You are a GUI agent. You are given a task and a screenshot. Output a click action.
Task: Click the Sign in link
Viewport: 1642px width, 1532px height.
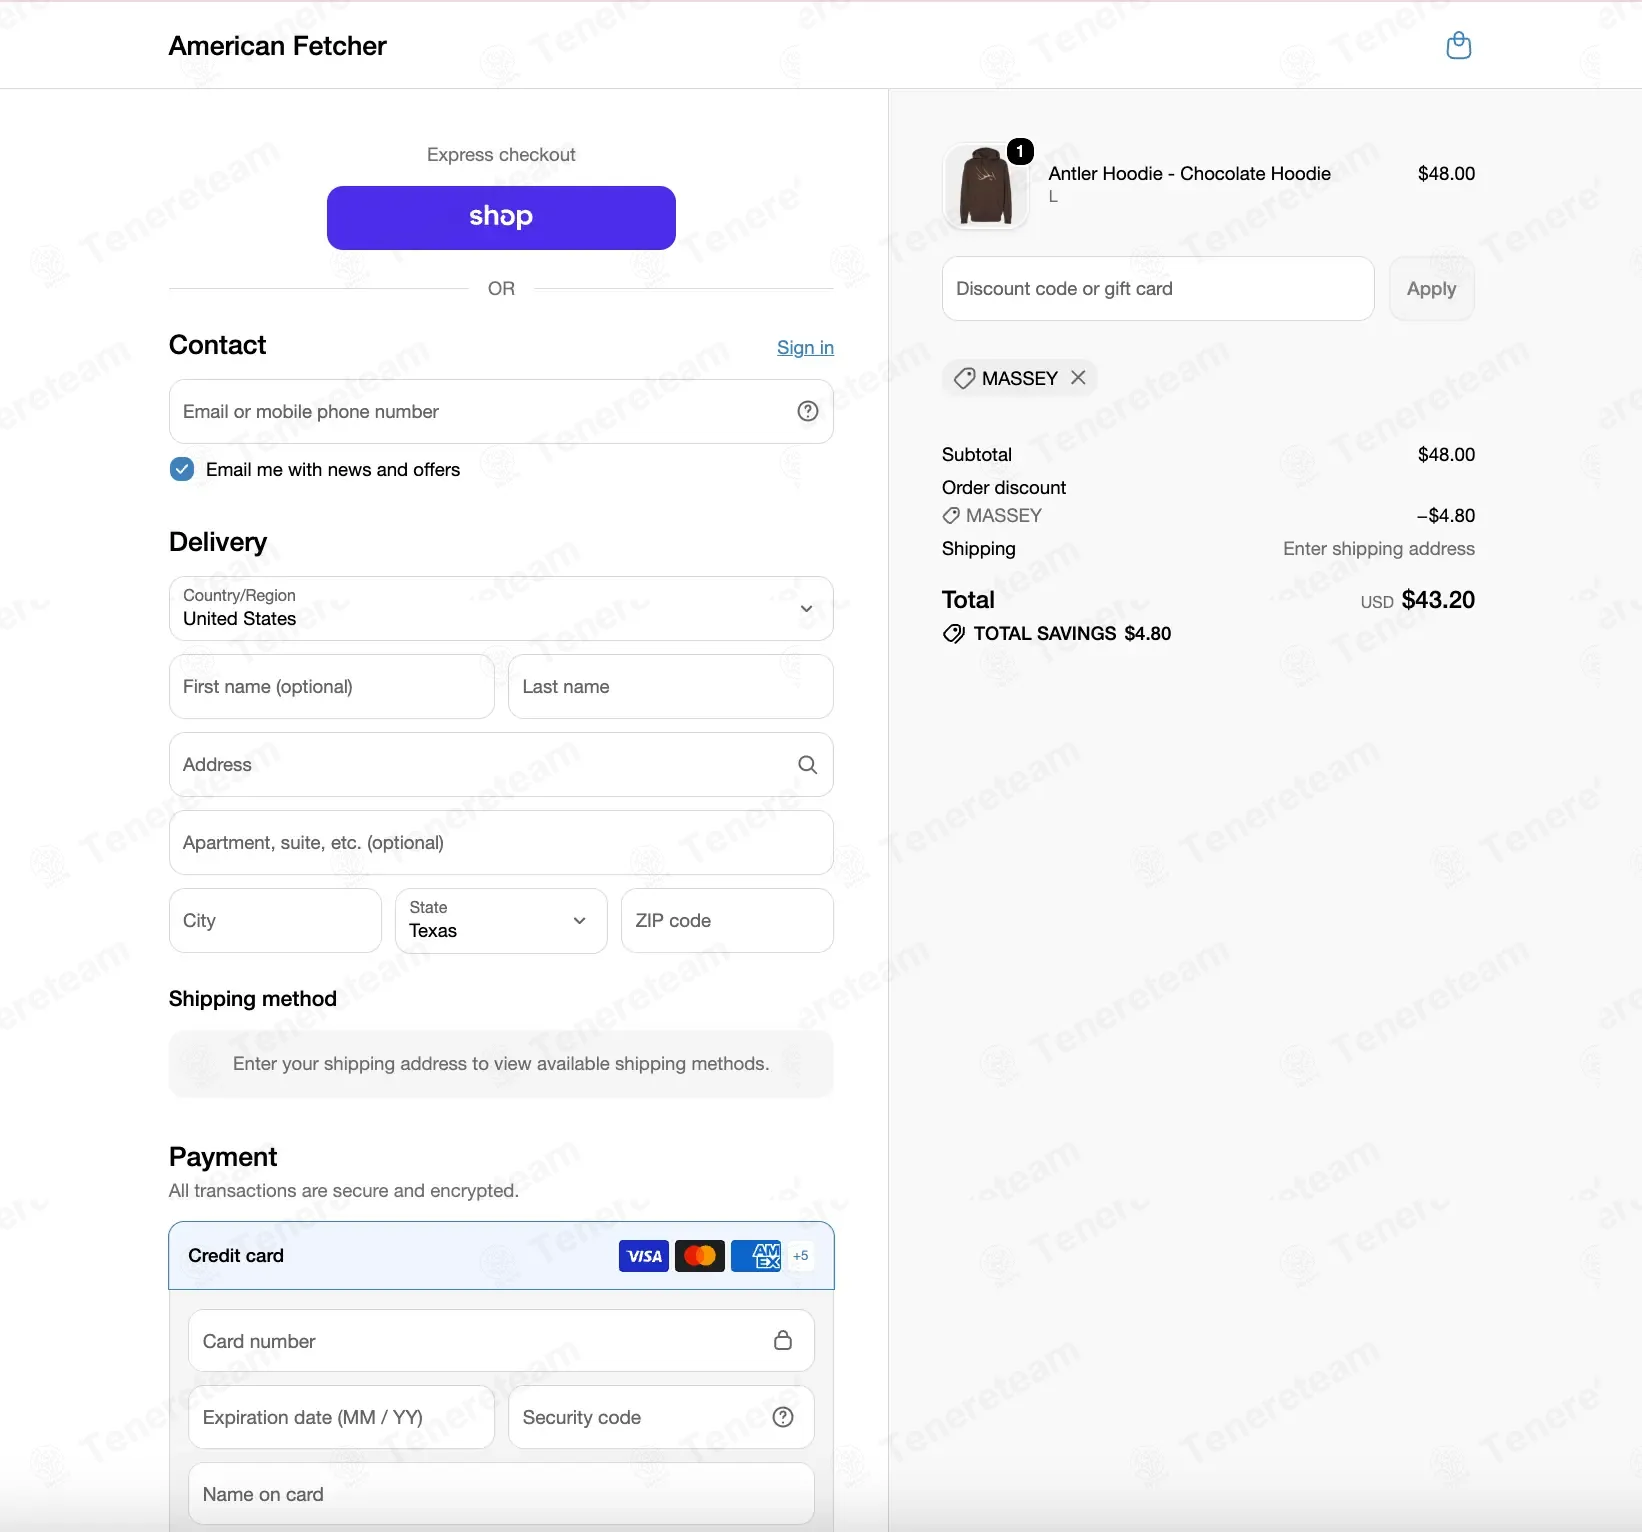(x=805, y=348)
